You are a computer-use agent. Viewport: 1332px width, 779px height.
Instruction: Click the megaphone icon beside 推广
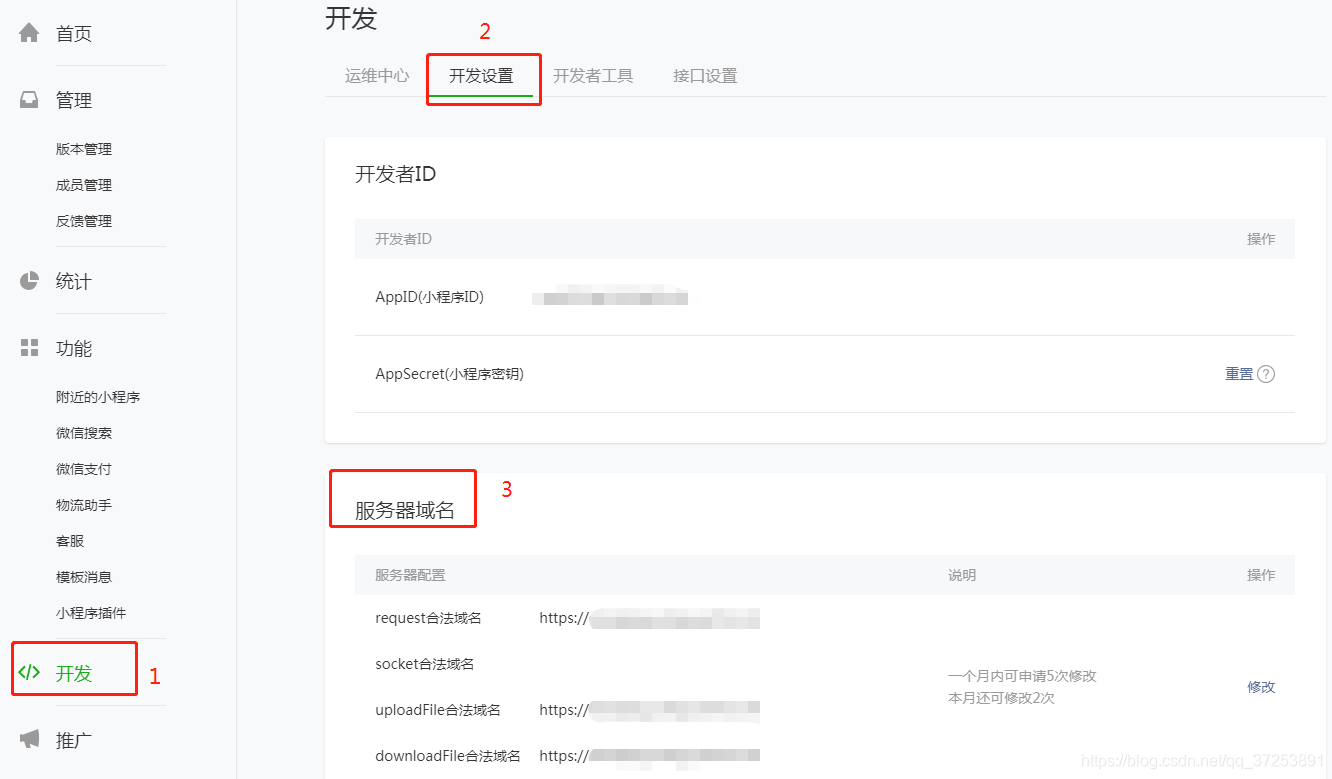pos(29,740)
